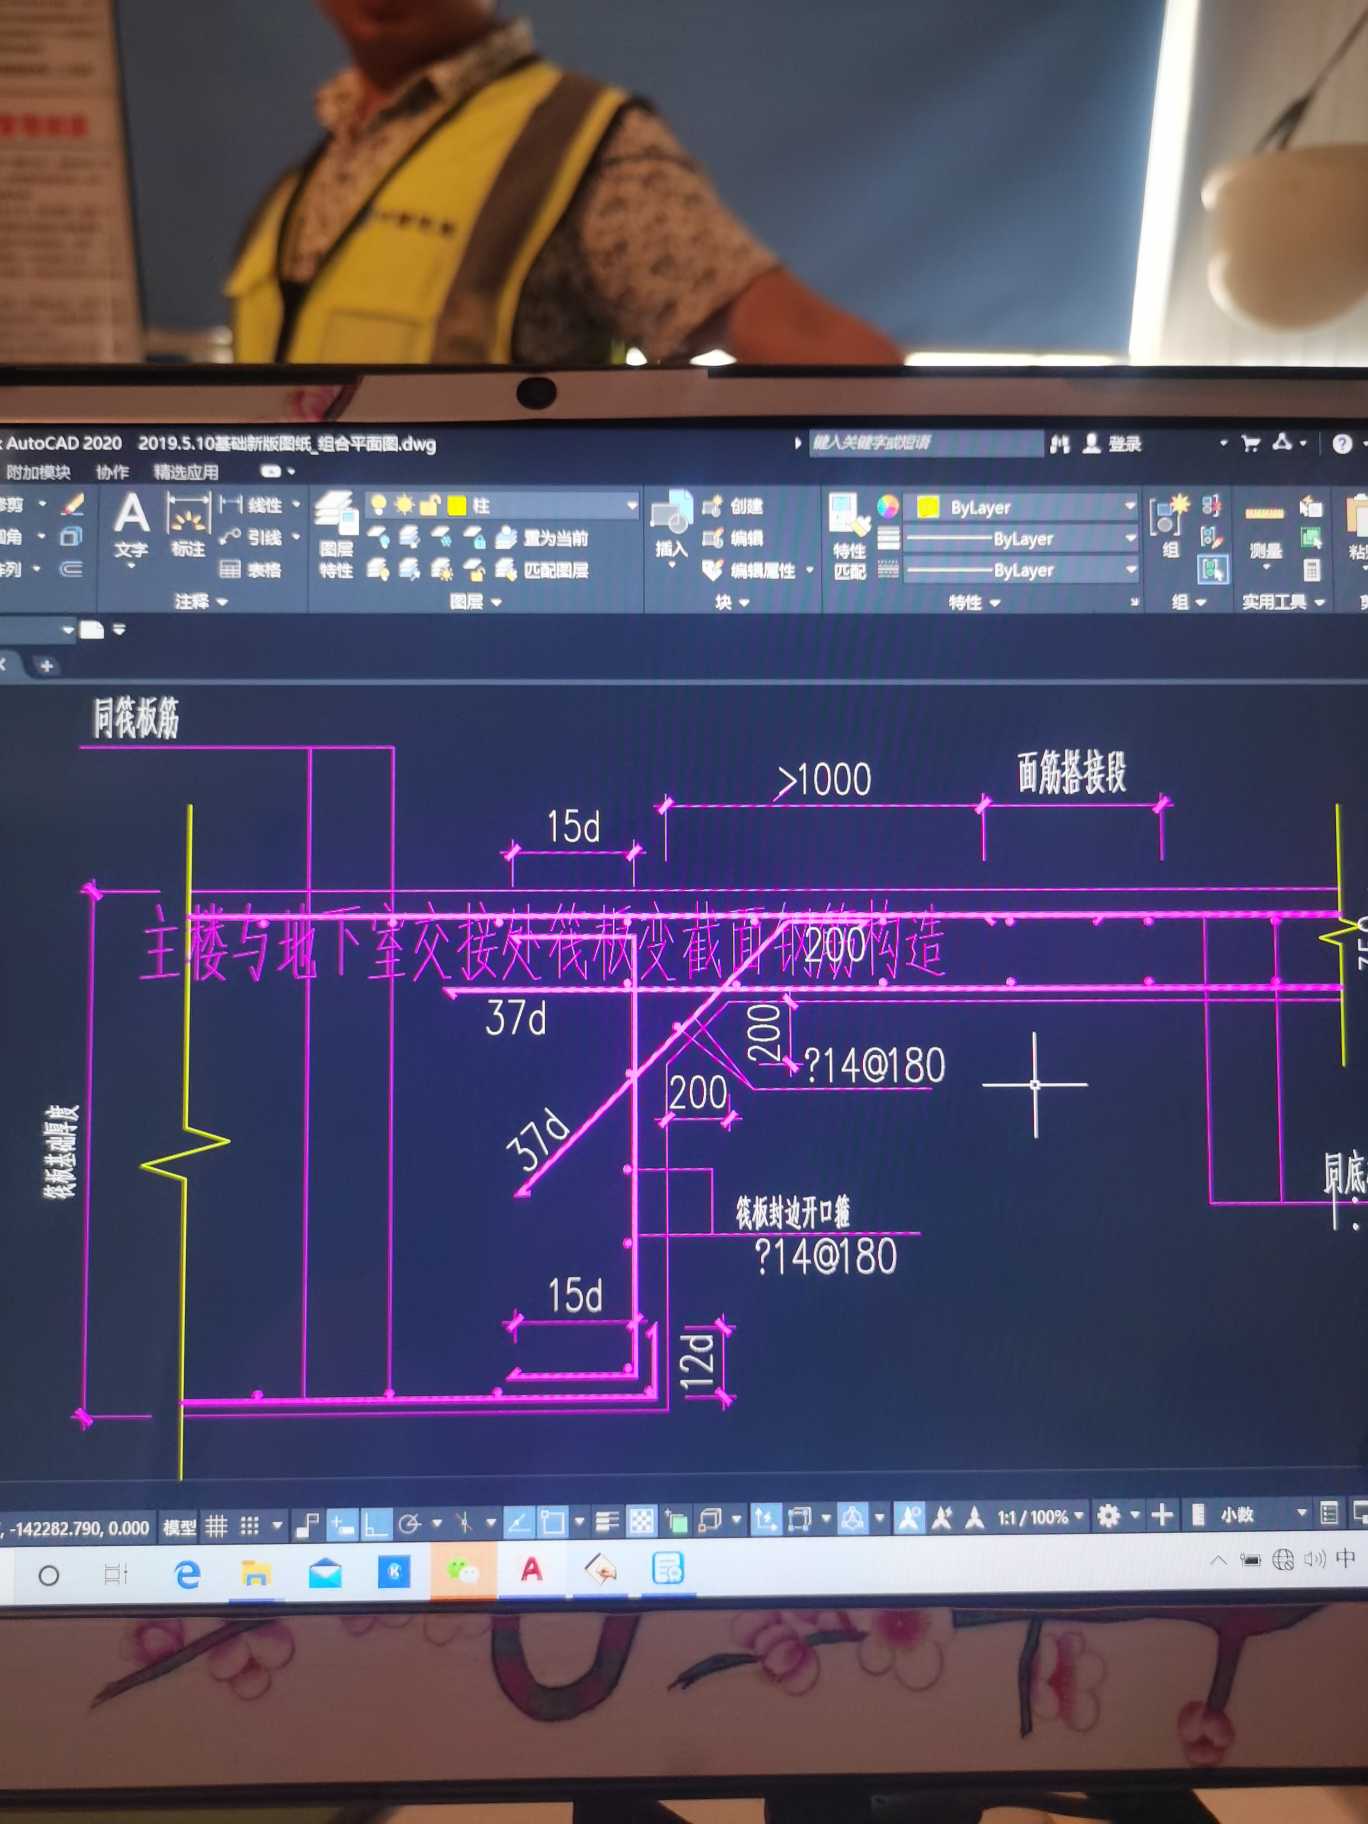Toggle dynamic input in status bar
The image size is (1368, 1824).
coord(343,1525)
